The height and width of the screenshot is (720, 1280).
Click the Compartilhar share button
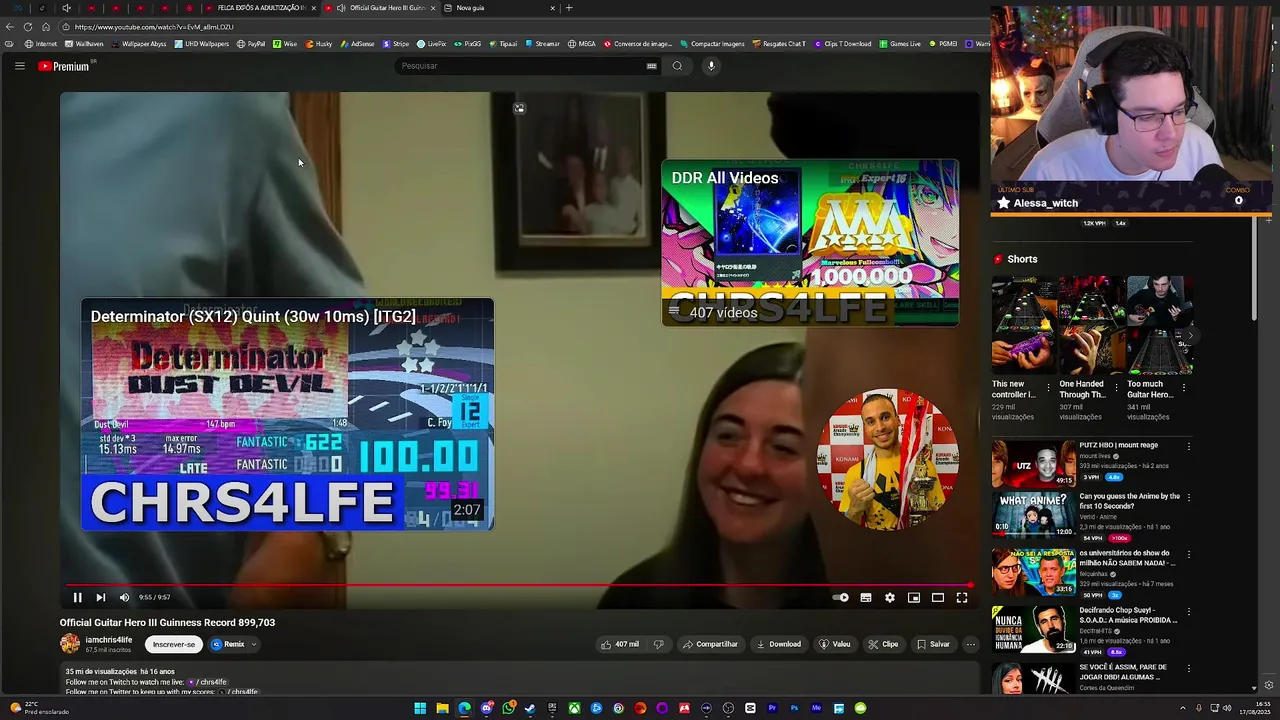pyautogui.click(x=710, y=645)
